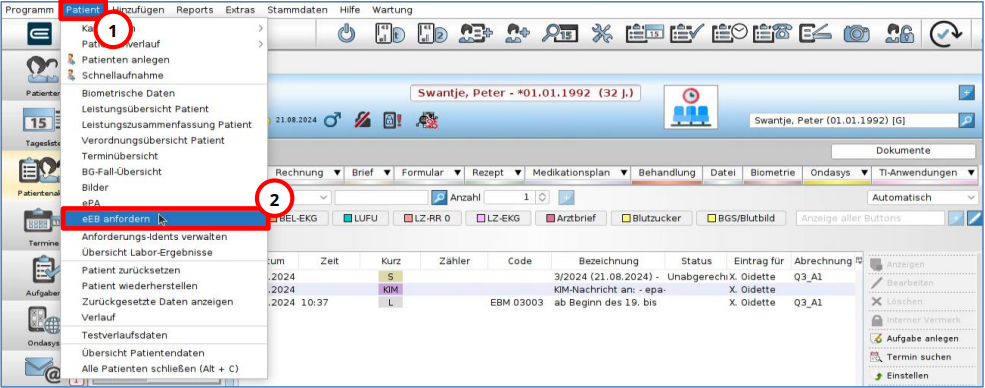Open the Reports menu

(195, 9)
